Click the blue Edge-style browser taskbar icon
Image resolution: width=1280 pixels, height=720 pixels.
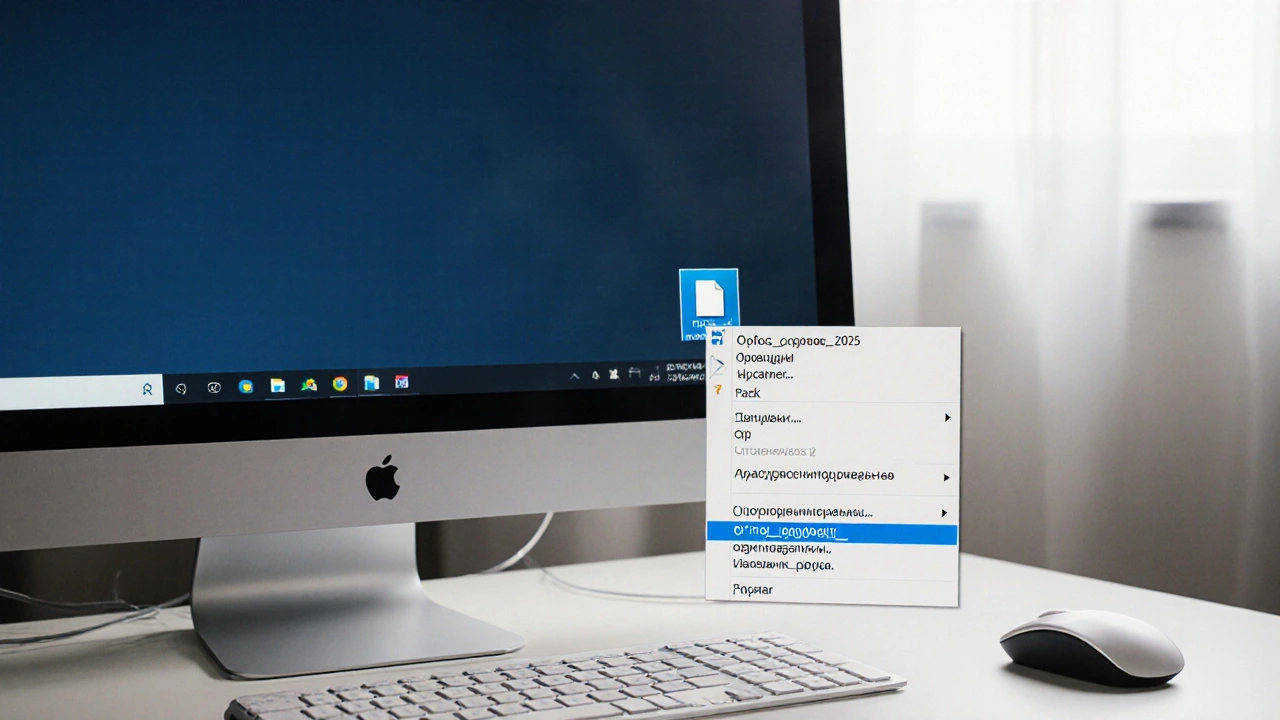(246, 386)
